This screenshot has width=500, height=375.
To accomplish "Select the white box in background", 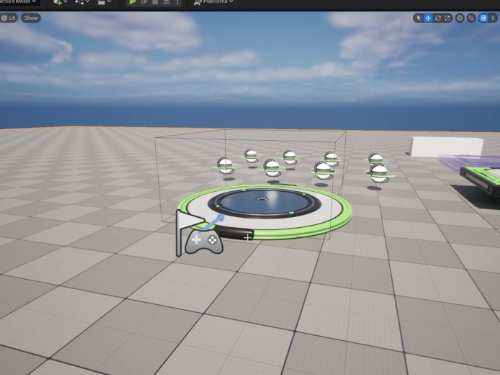I will coord(447,147).
